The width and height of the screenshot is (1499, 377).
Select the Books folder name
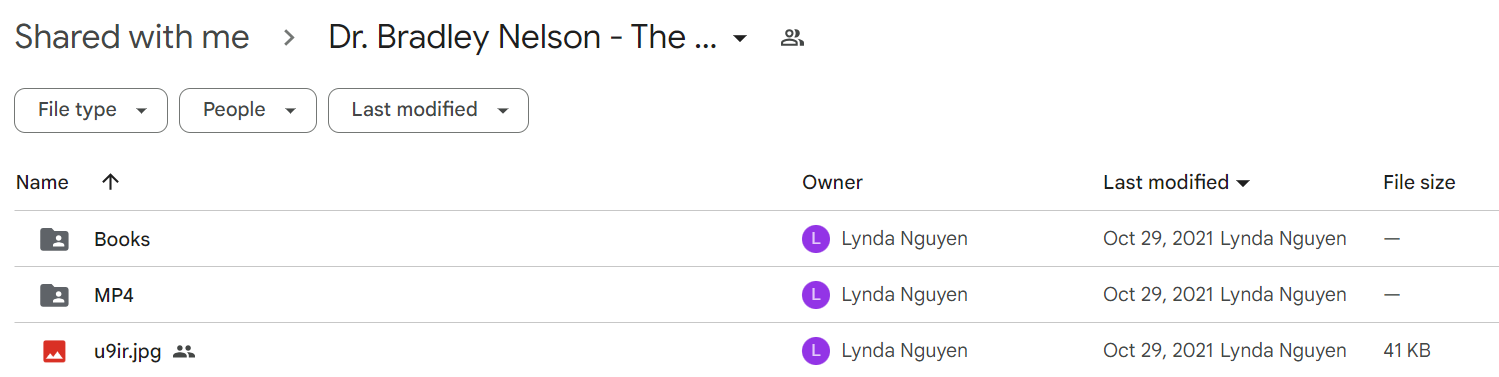[x=122, y=239]
